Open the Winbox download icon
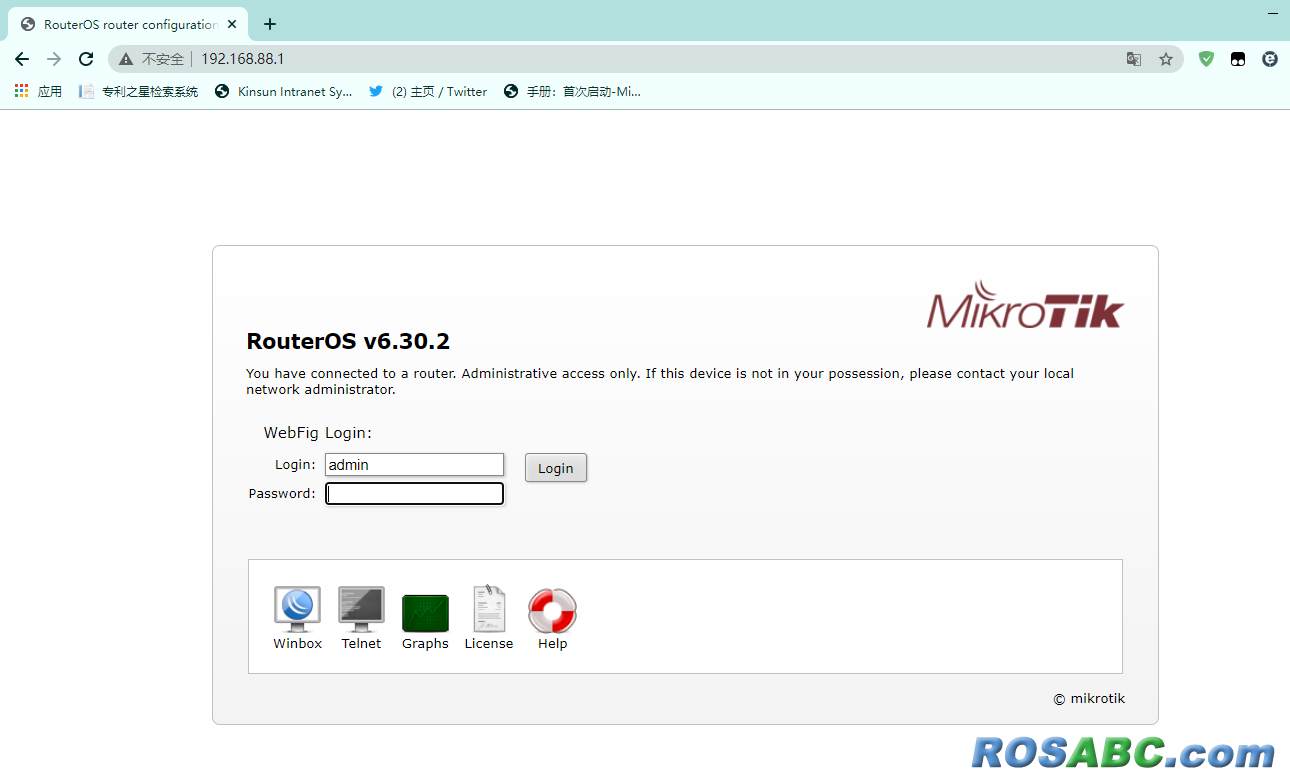 (x=297, y=608)
